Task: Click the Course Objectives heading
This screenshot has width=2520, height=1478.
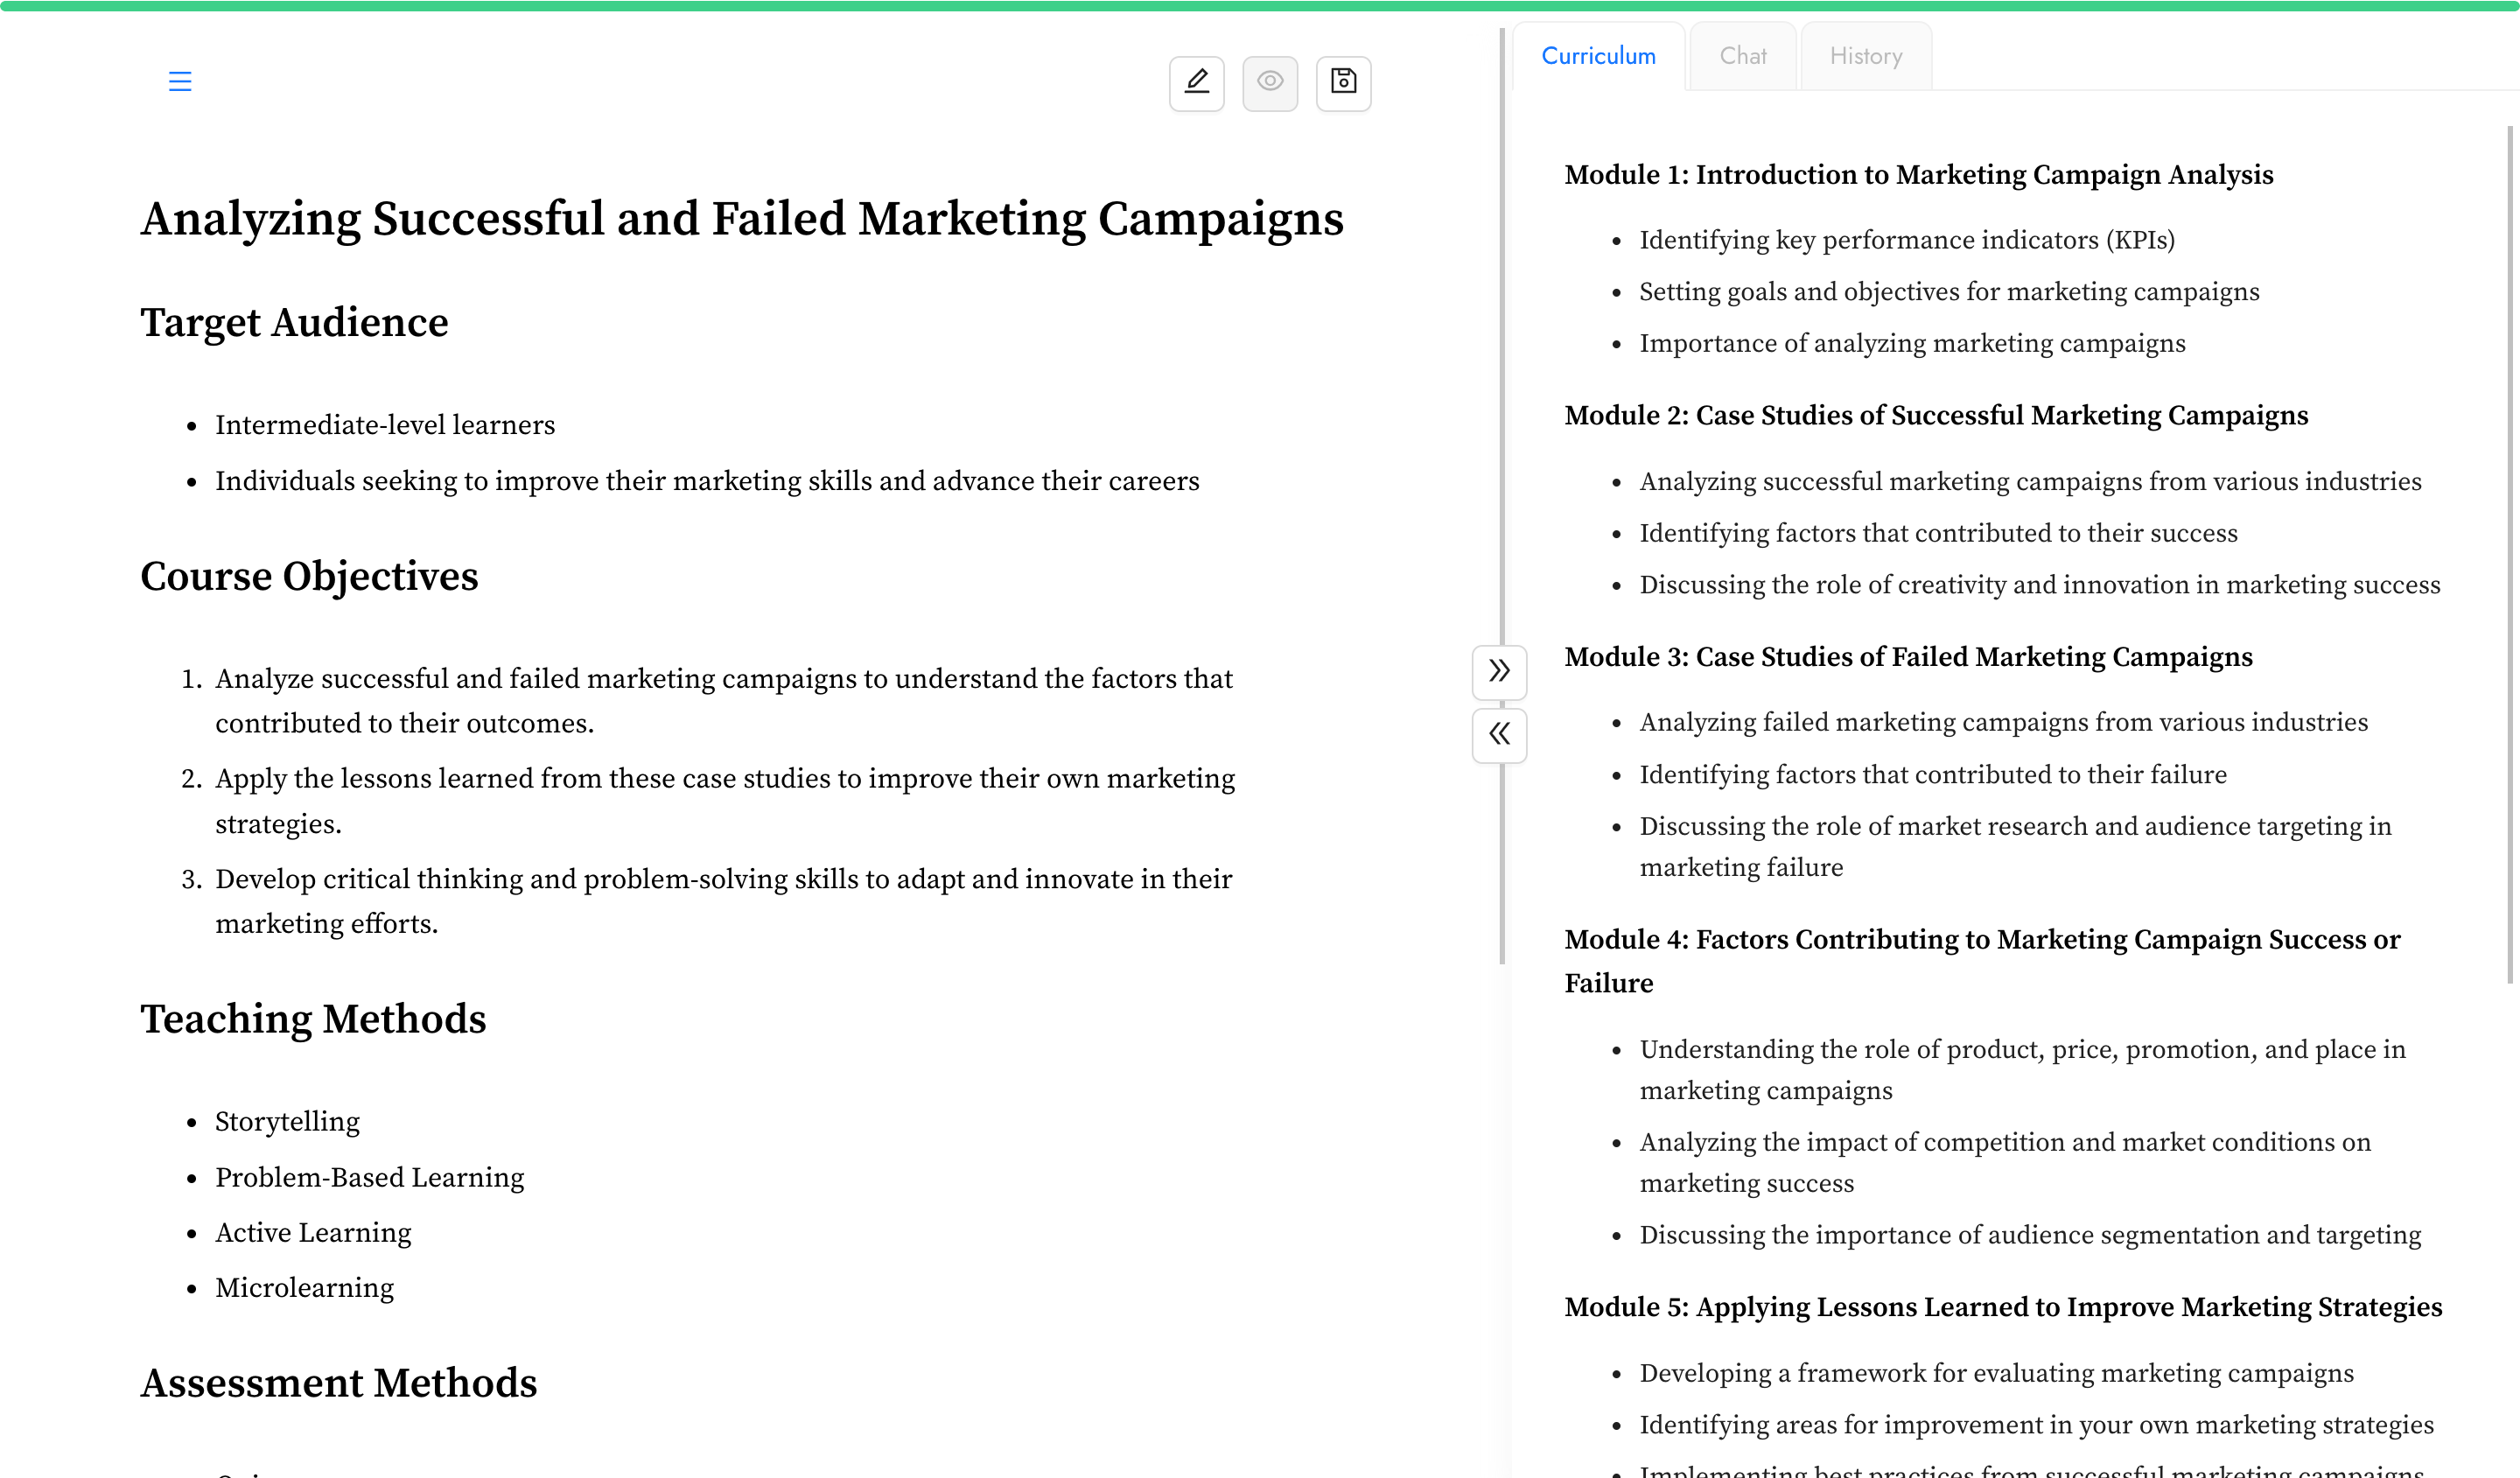Action: tap(309, 577)
